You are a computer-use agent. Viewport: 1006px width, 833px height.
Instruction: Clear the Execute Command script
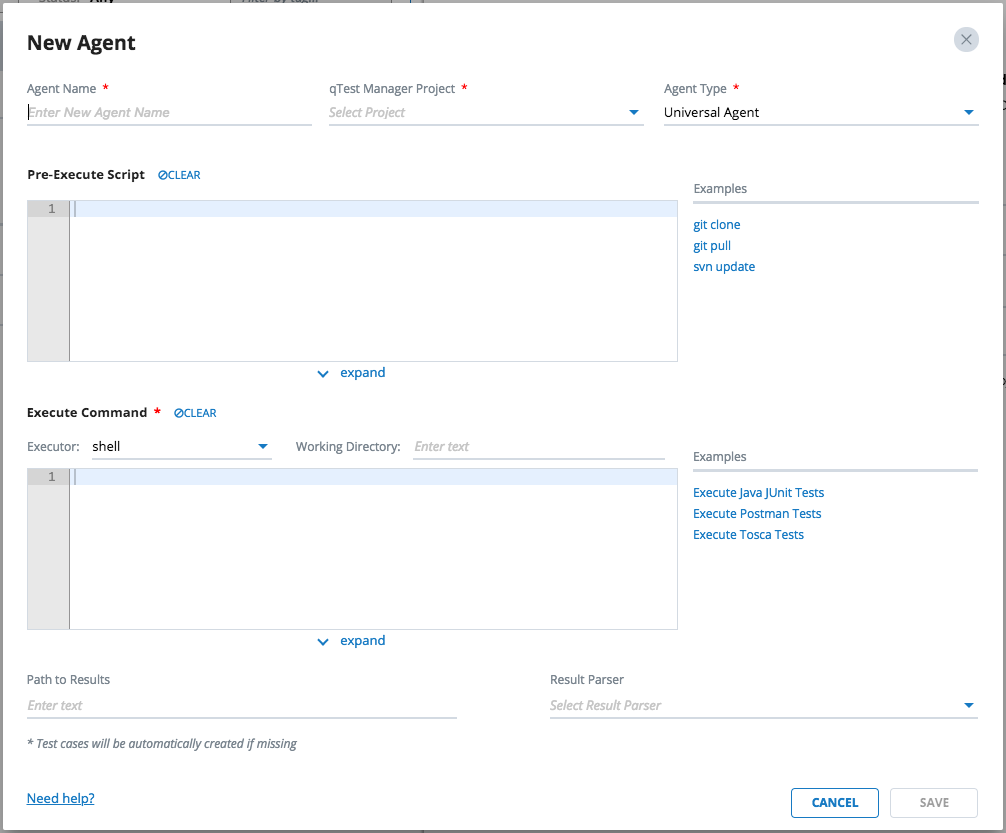click(196, 413)
